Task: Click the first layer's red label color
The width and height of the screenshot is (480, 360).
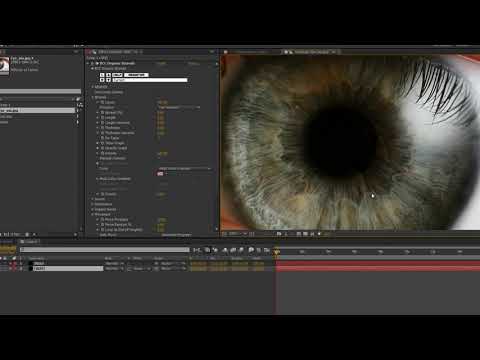Action: (x=15, y=263)
